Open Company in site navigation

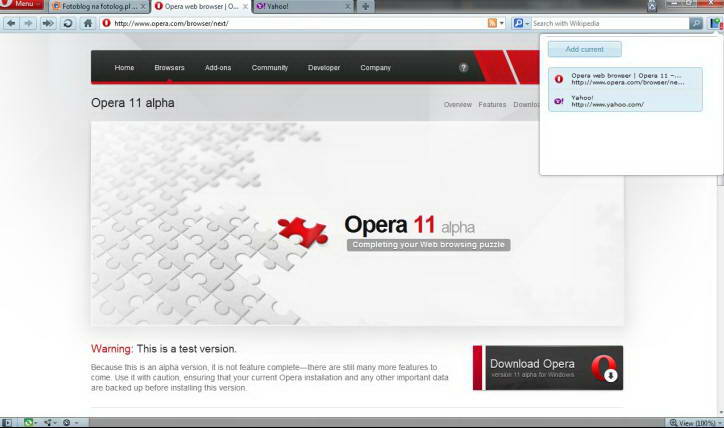[375, 67]
